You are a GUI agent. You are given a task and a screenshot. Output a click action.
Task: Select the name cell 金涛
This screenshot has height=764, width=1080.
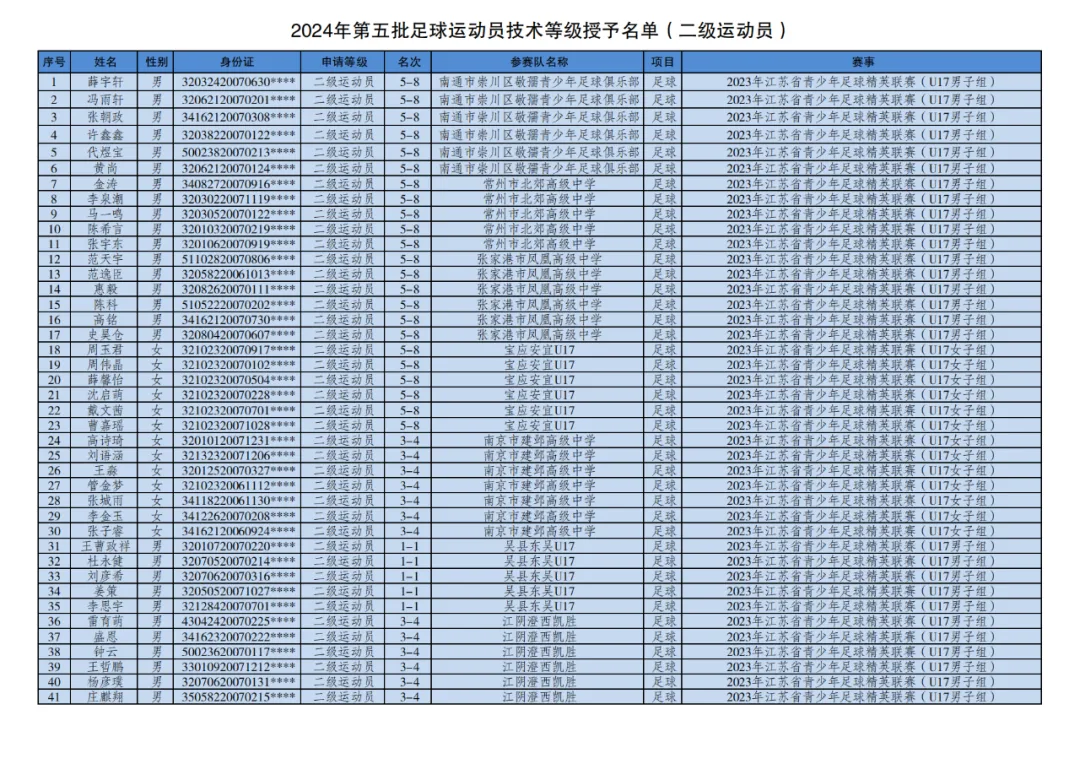[105, 184]
